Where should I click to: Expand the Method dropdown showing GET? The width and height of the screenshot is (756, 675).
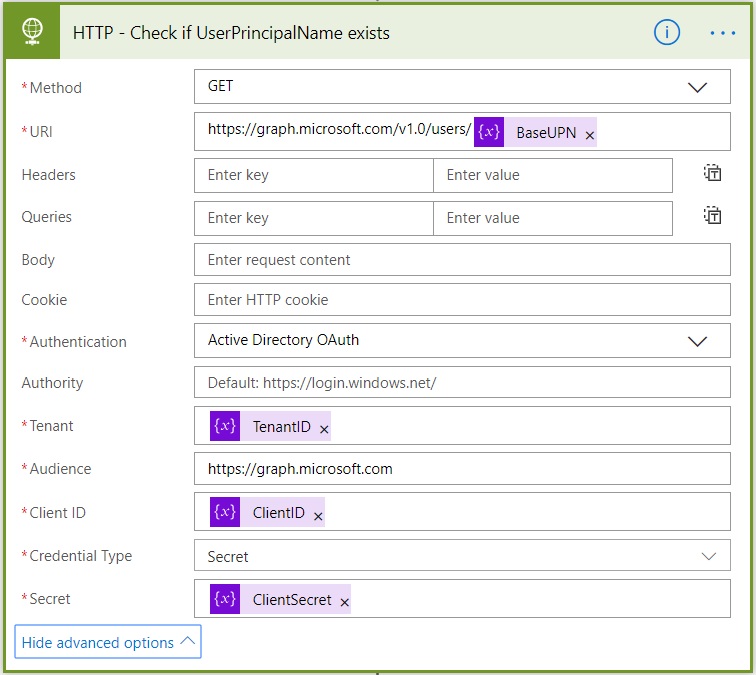[697, 87]
